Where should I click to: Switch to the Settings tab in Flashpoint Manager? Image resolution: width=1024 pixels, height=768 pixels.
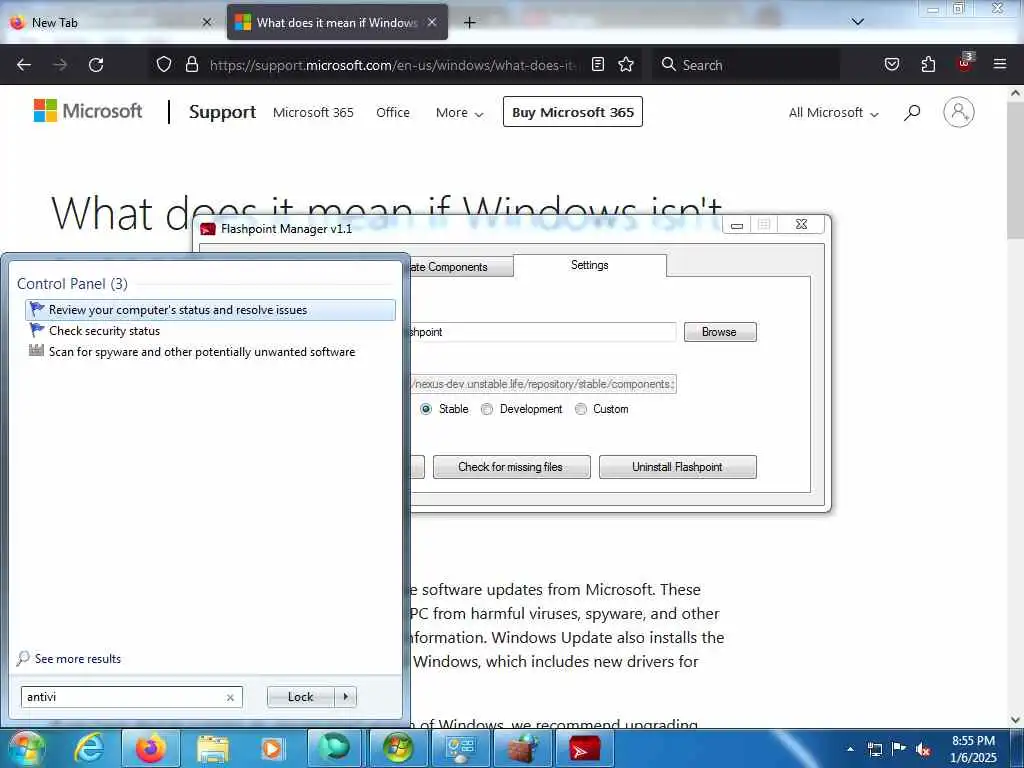[590, 265]
